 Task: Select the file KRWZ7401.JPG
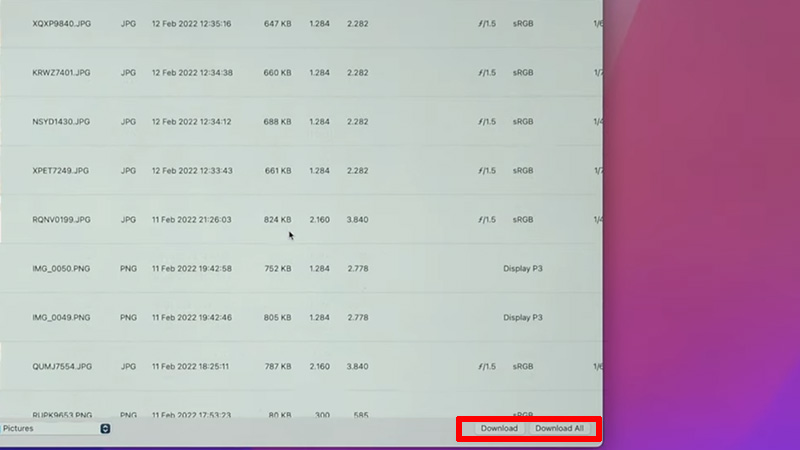(x=61, y=73)
